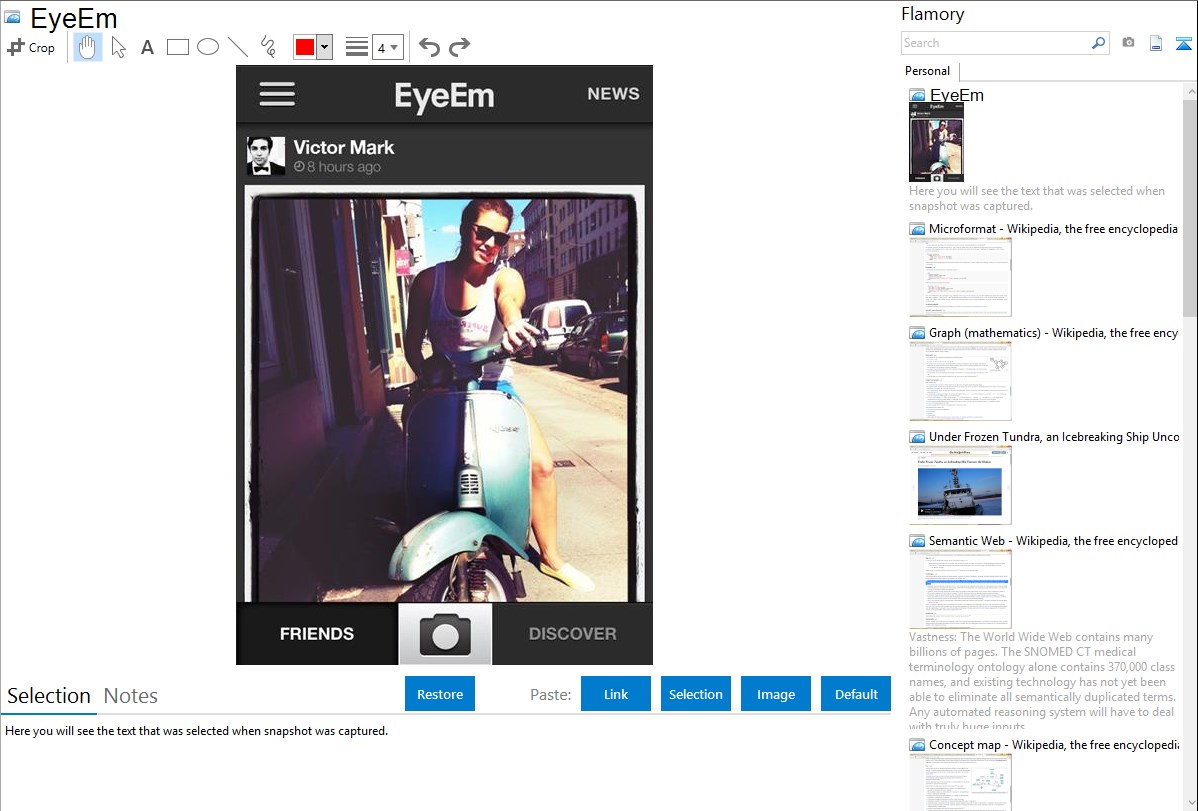1198x811 pixels.
Task: Open Under Frozen Tundra snapshot entry
Action: [x=1054, y=436]
